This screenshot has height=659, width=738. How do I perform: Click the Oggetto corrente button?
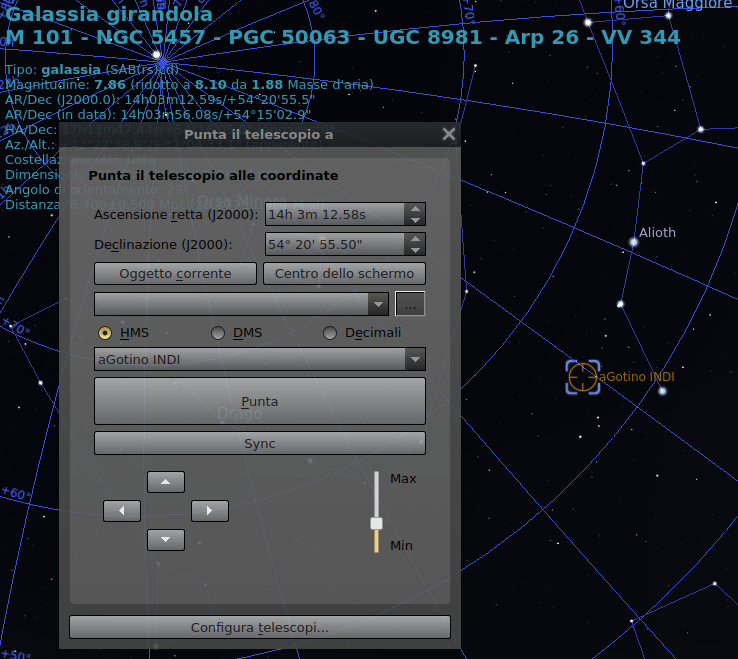pos(175,273)
